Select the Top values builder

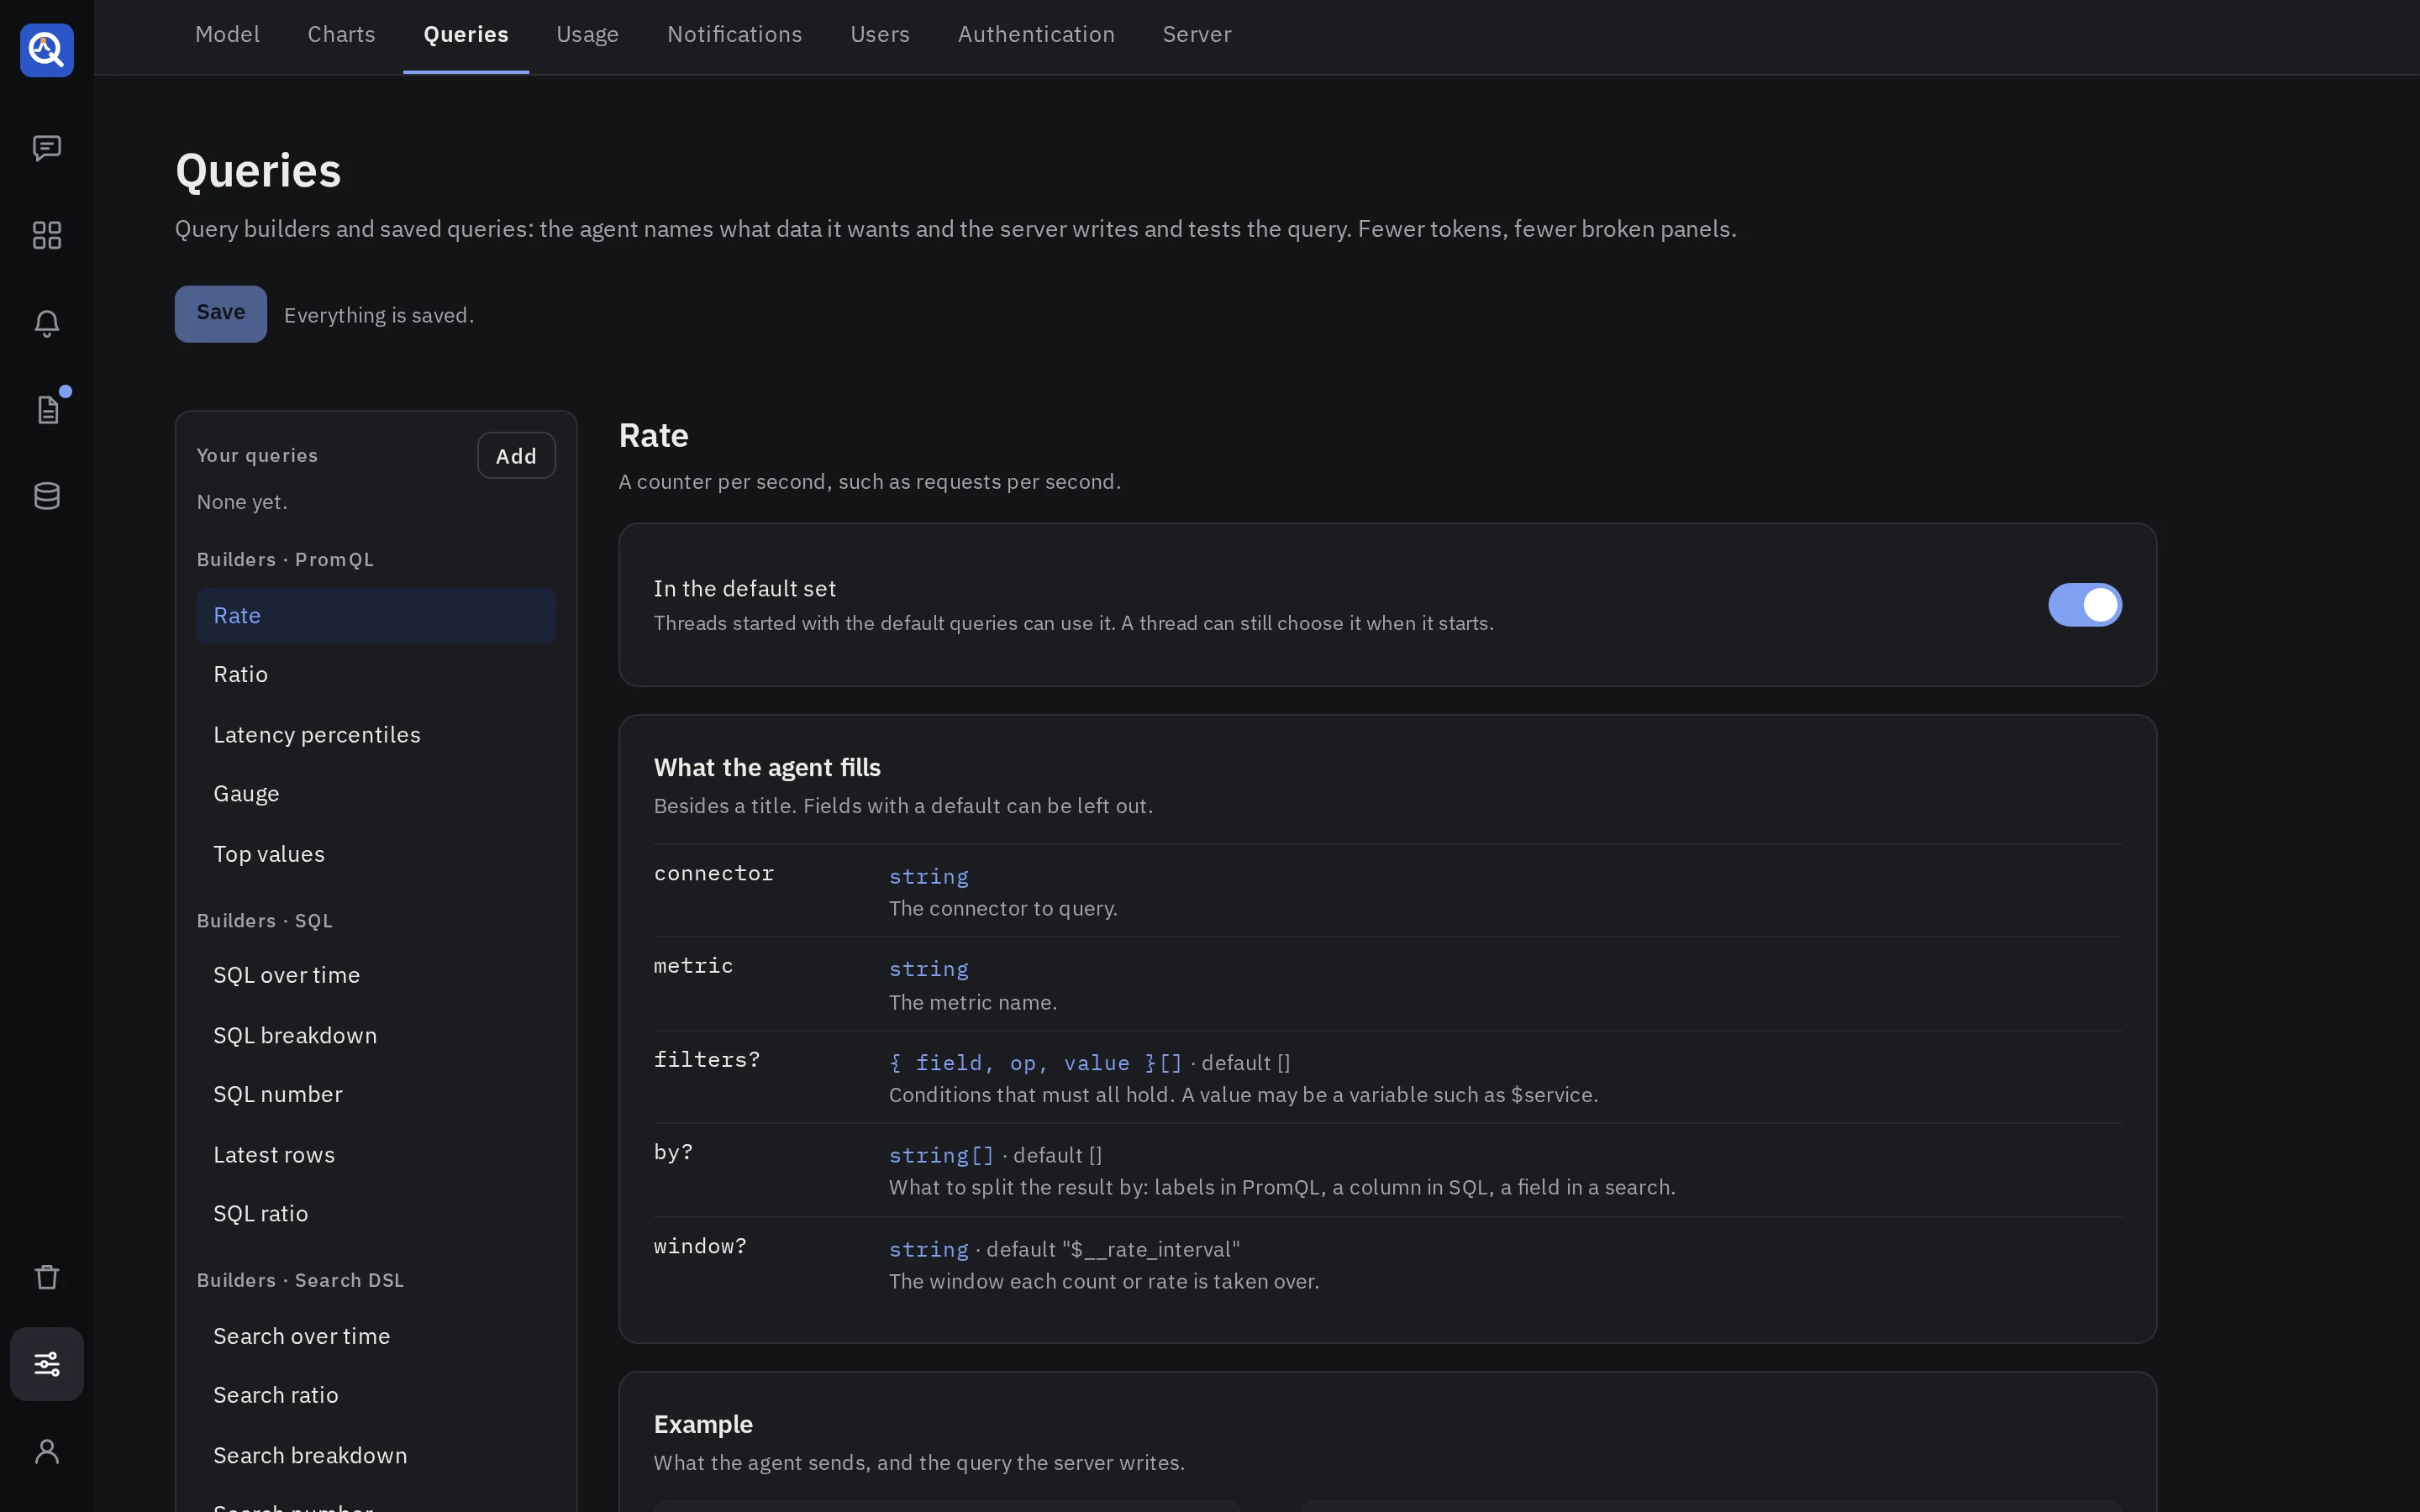(376, 854)
